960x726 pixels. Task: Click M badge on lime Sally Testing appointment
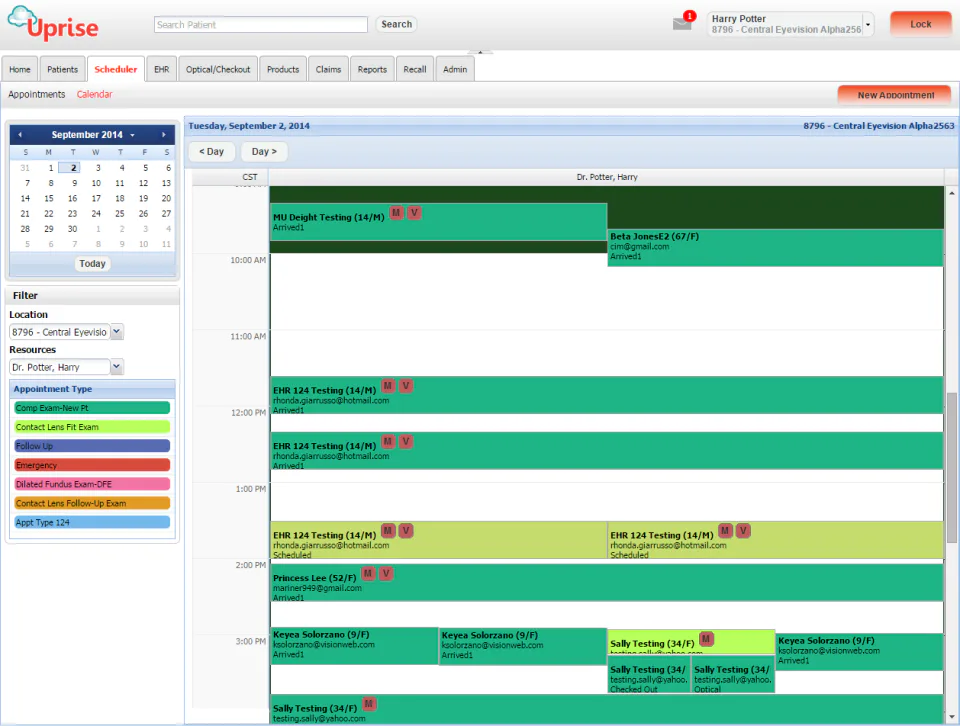tap(706, 639)
